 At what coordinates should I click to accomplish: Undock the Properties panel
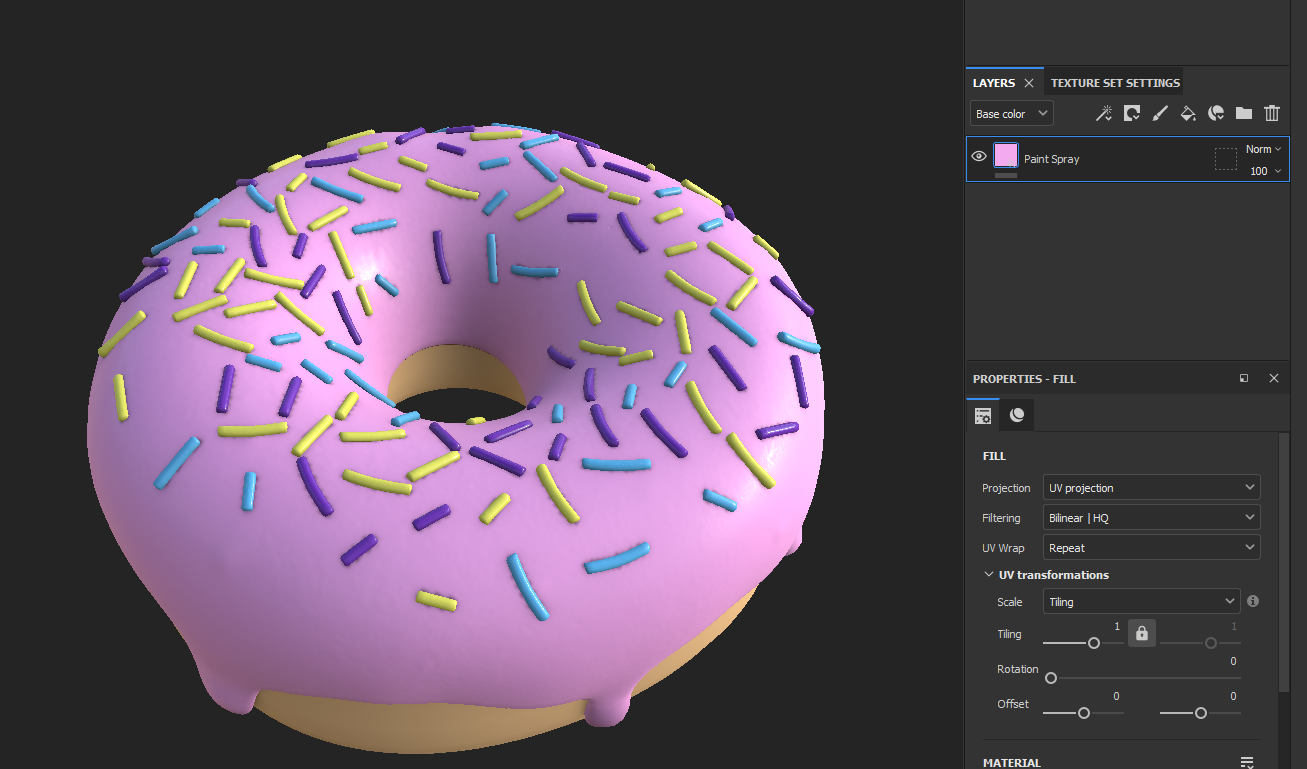[x=1244, y=379]
